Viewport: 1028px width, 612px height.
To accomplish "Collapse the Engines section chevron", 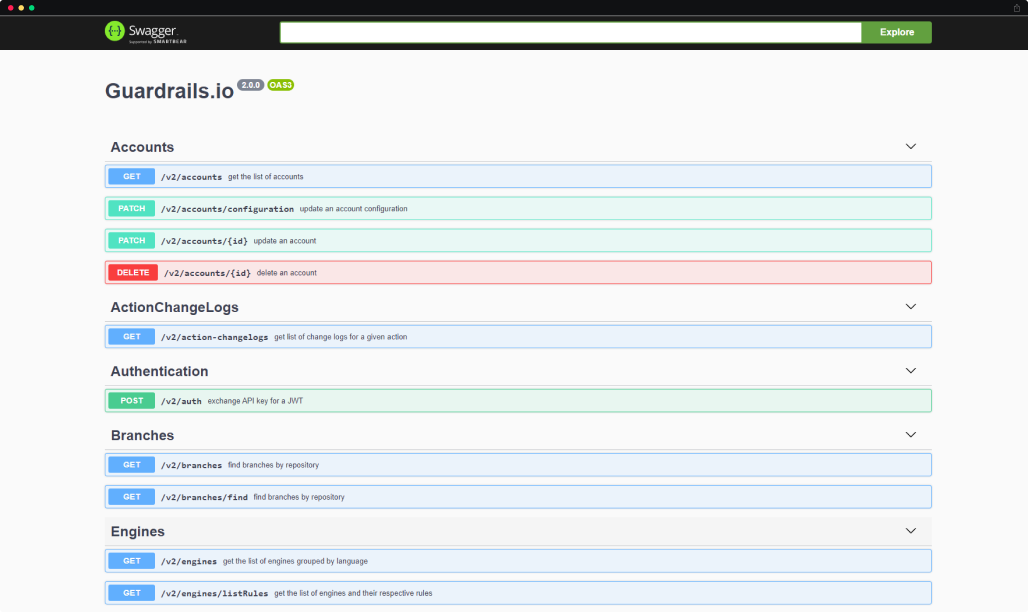I will 911,531.
